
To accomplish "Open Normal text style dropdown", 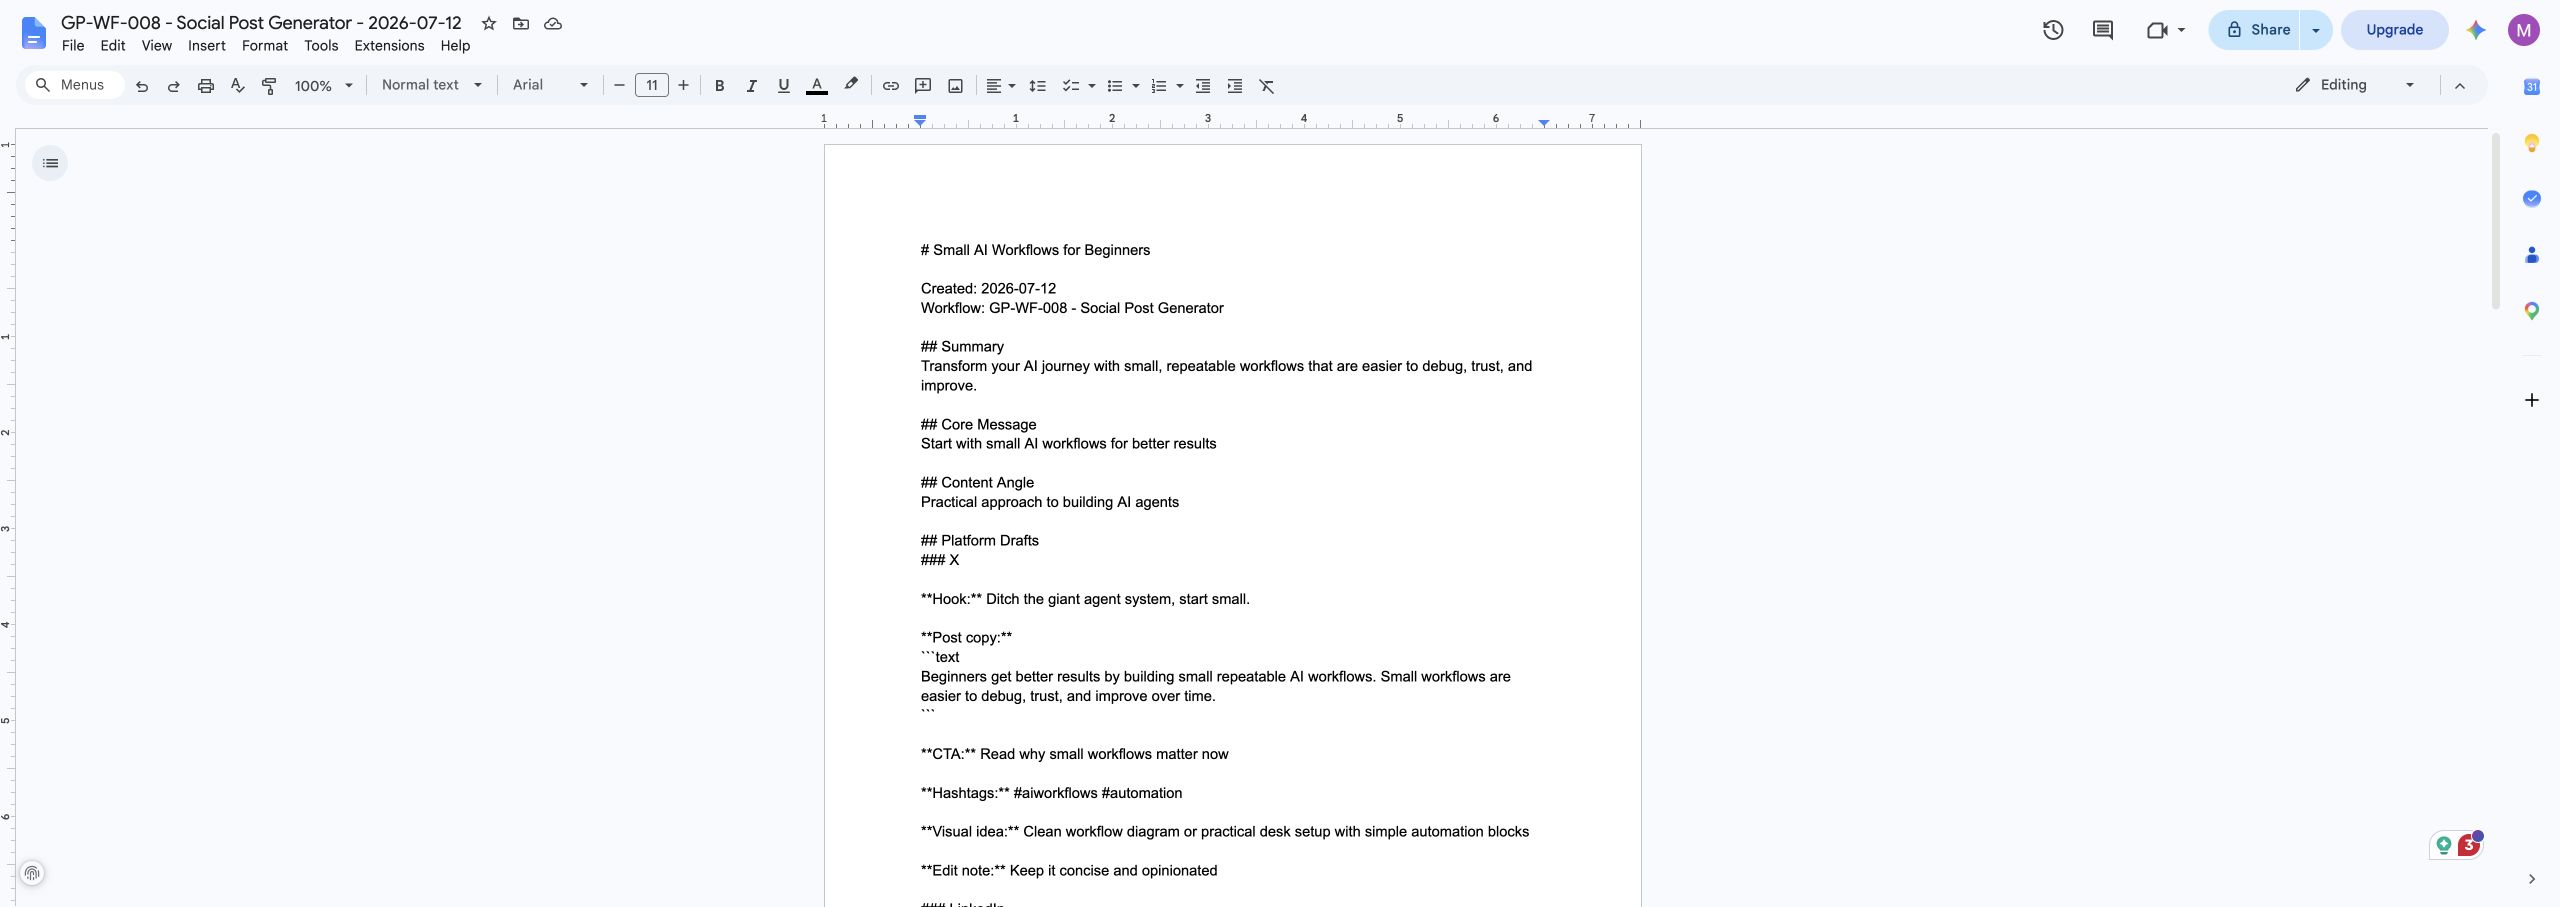I will (x=432, y=85).
